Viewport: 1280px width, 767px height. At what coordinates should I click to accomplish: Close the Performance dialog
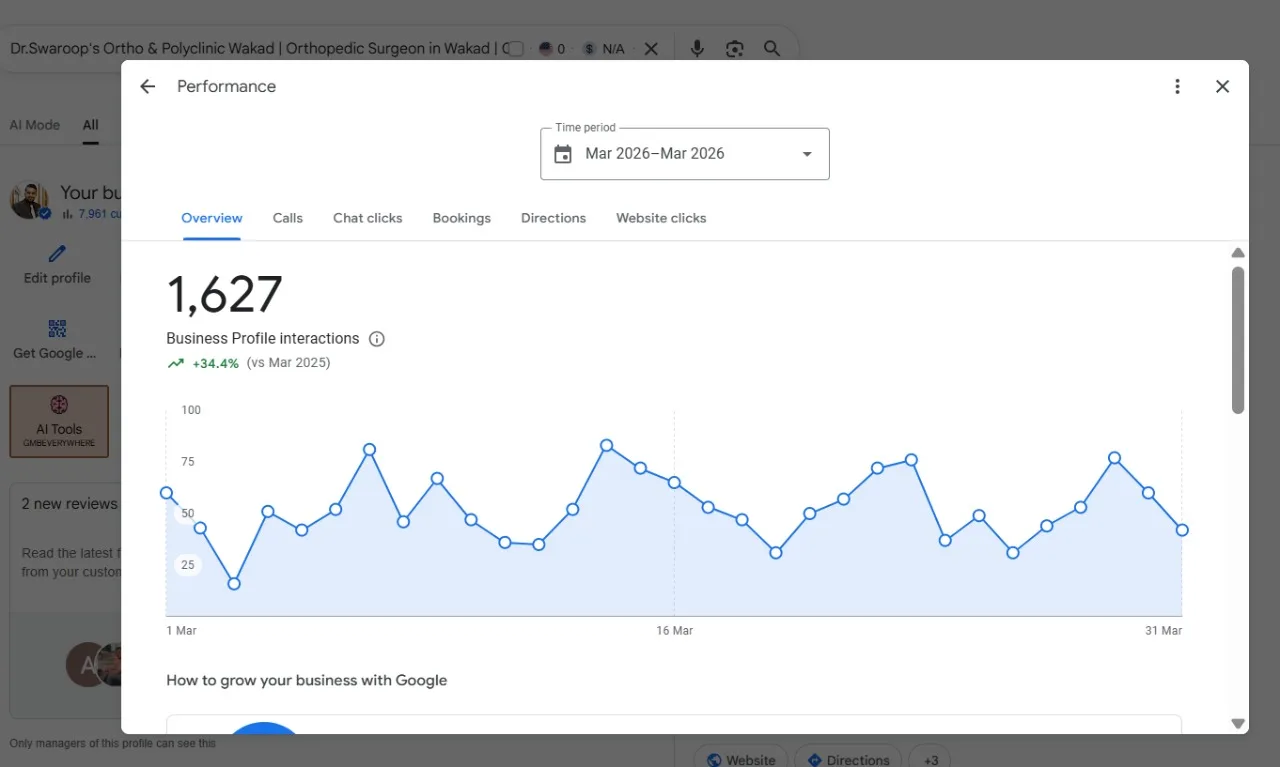(1222, 87)
